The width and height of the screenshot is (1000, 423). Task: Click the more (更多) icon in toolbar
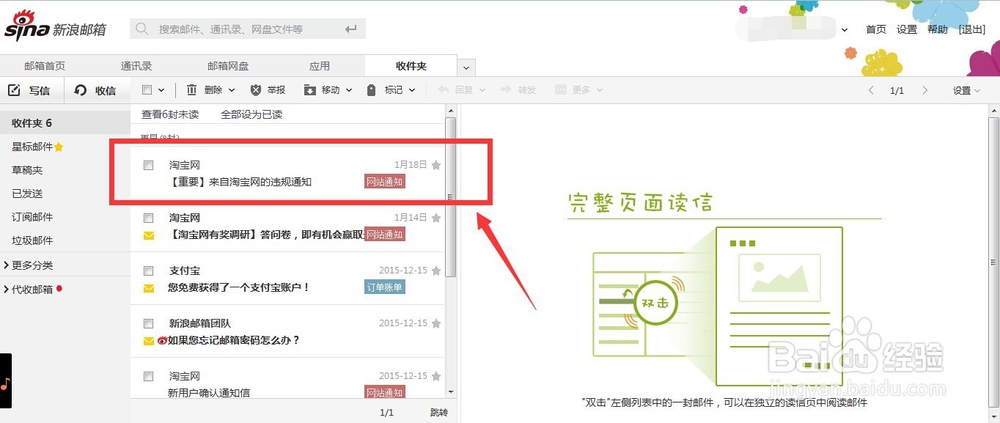click(x=561, y=90)
